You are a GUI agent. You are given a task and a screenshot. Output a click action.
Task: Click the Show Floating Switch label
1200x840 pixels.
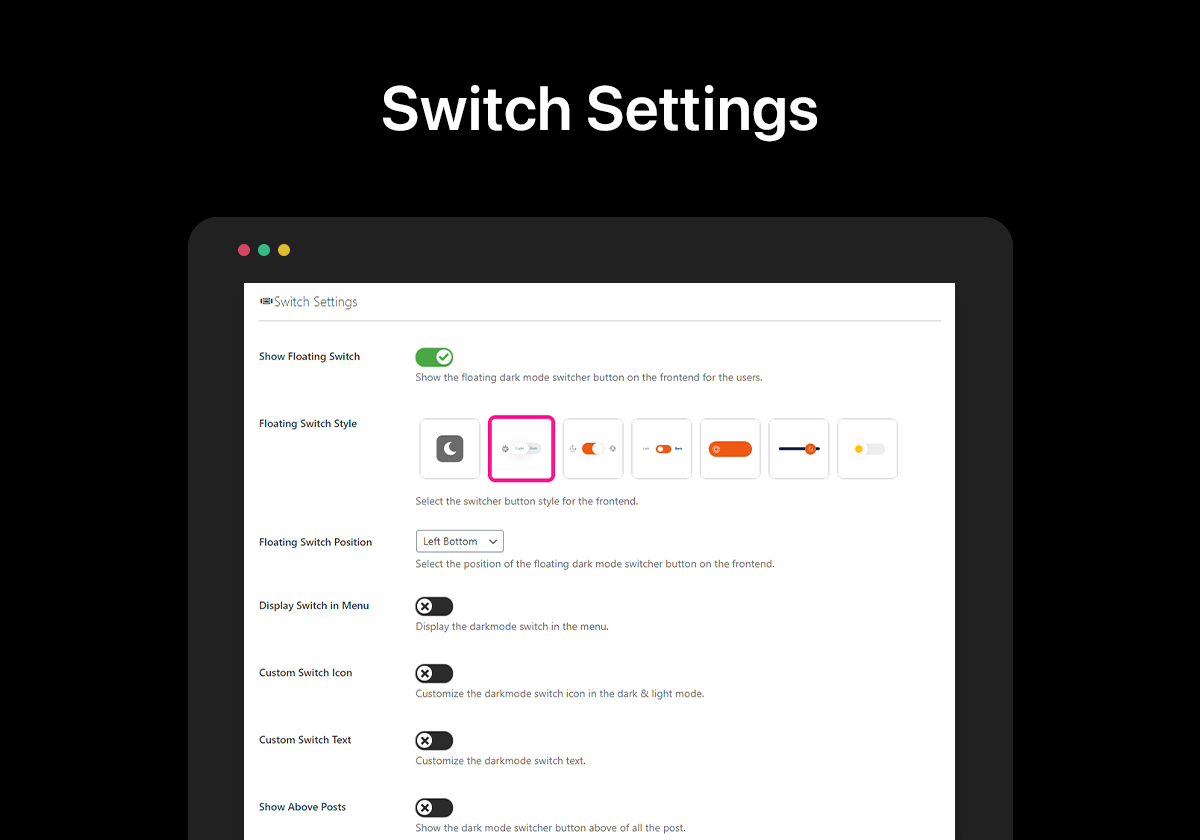(309, 357)
